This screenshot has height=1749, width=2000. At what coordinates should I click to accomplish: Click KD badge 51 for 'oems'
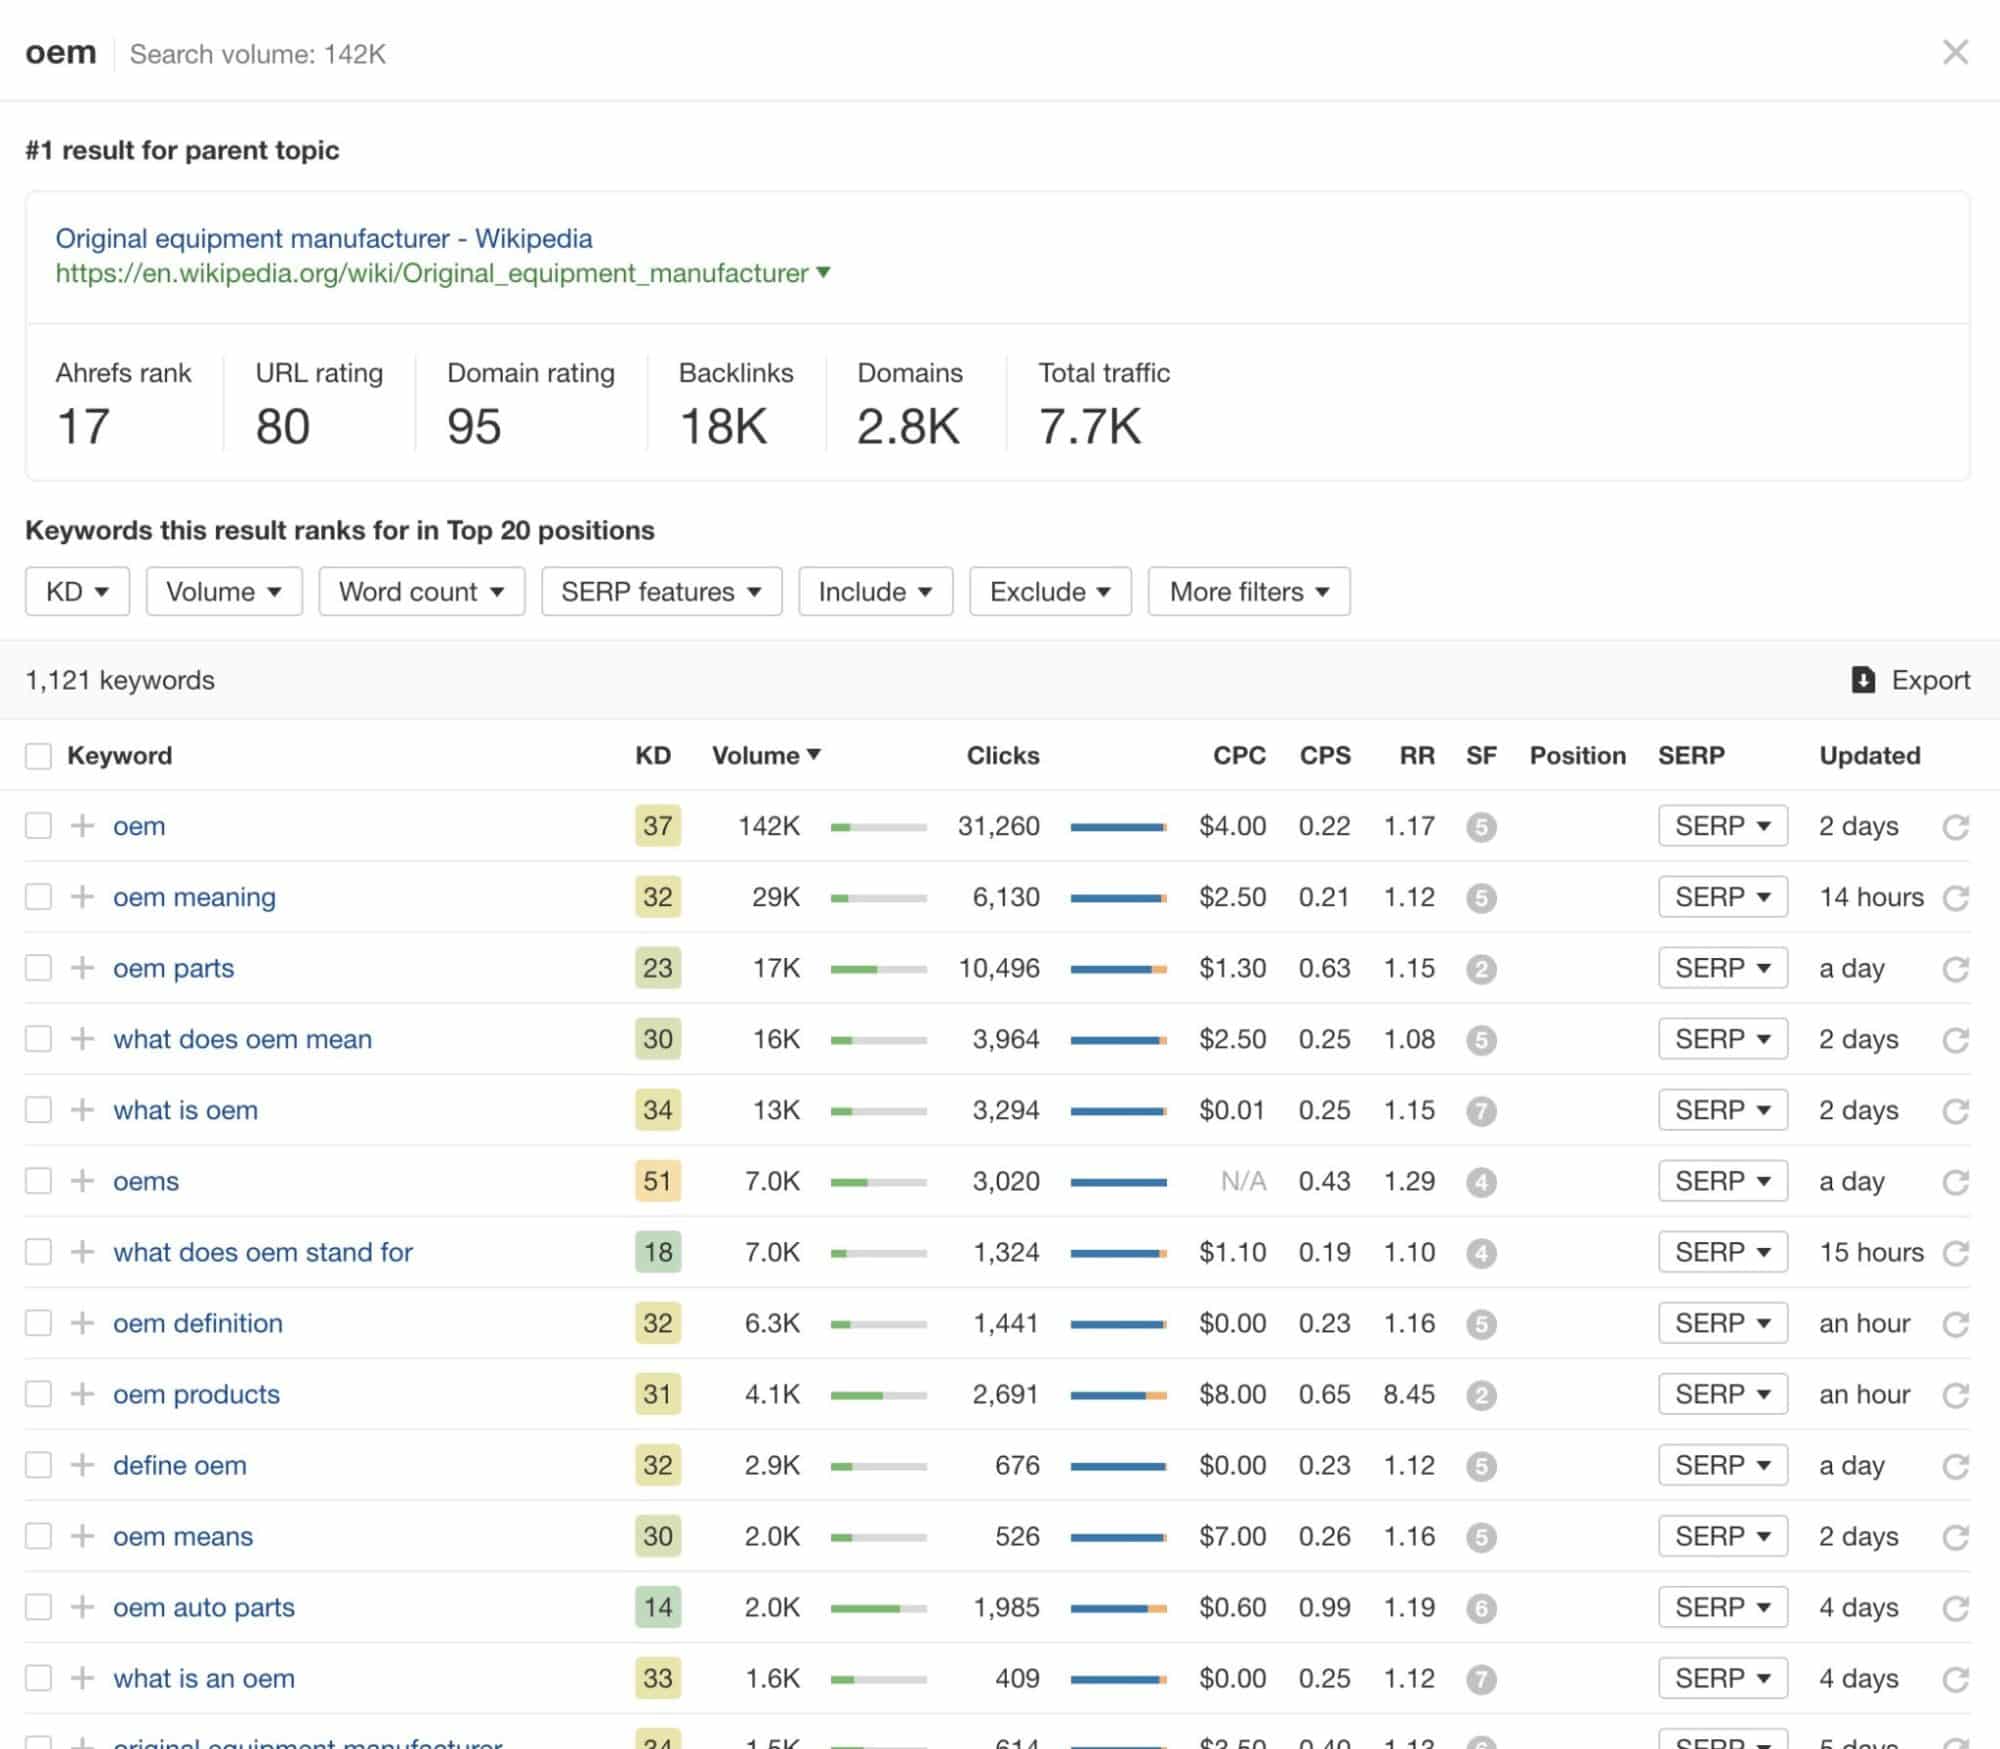(657, 1181)
